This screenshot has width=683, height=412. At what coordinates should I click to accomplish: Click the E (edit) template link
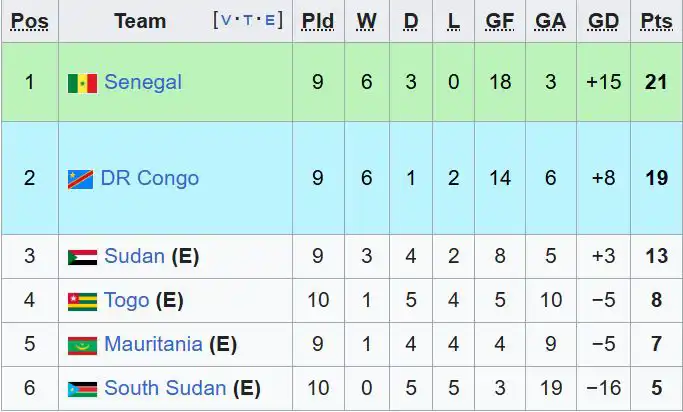click(x=271, y=20)
